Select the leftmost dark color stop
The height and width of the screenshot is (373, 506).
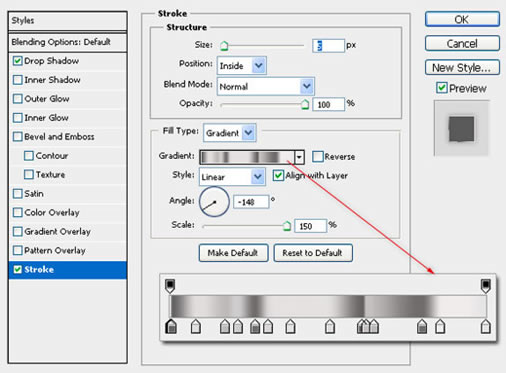[171, 326]
